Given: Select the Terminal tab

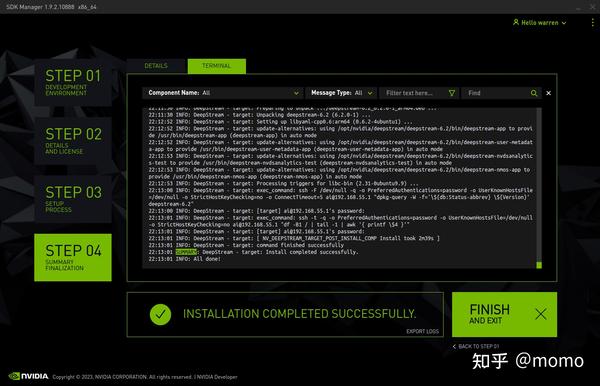Looking at the screenshot, I should [217, 66].
